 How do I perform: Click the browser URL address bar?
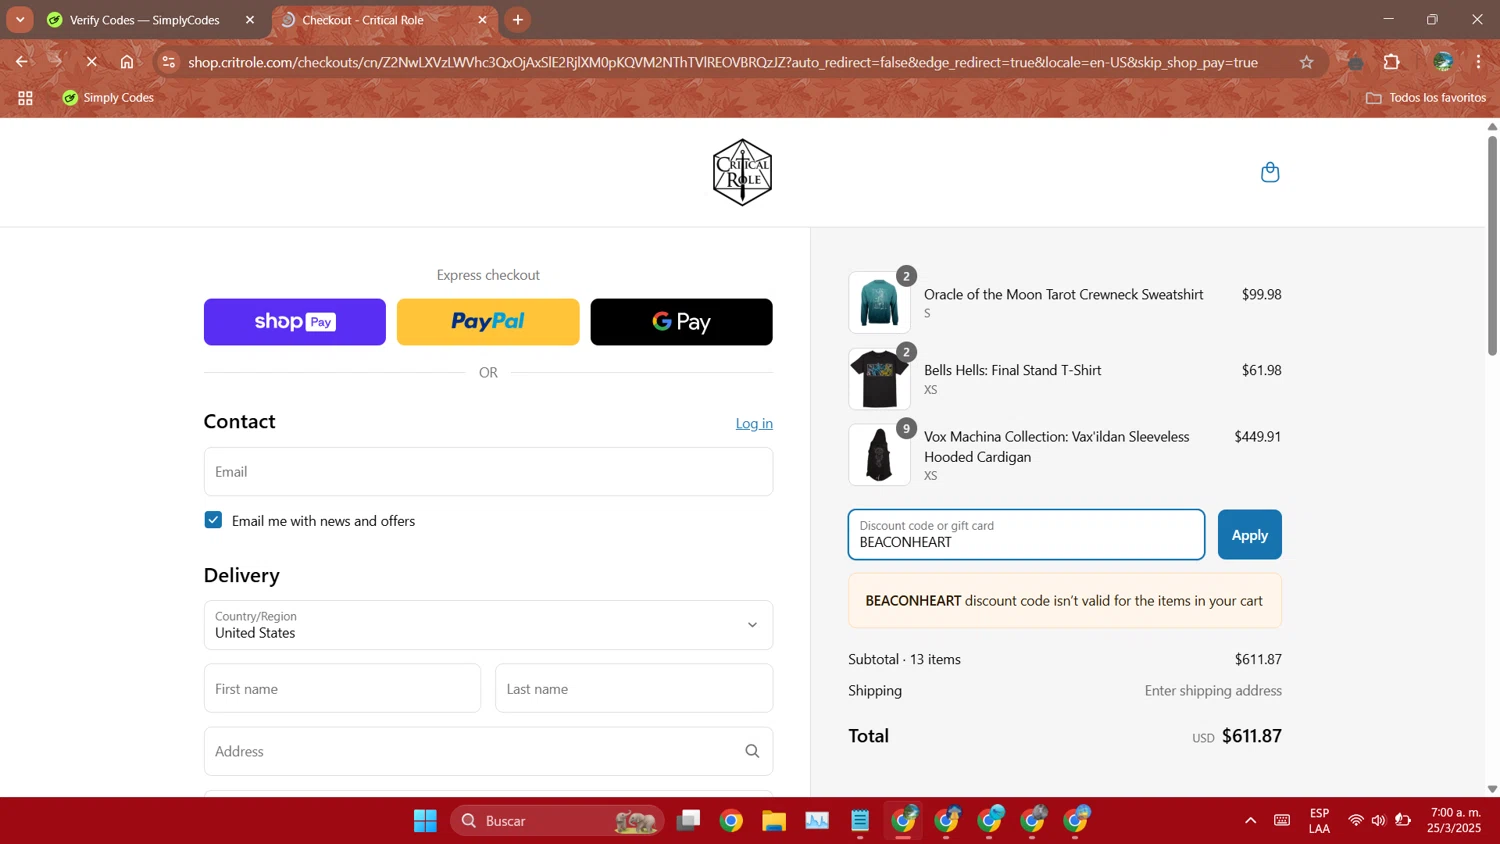tap(722, 62)
